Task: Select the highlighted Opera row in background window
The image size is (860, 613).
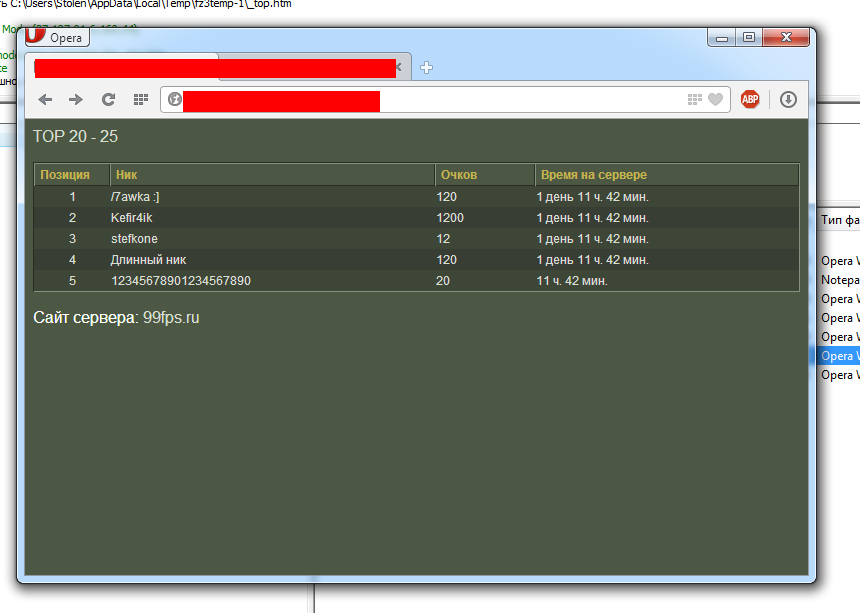Action: (x=838, y=356)
